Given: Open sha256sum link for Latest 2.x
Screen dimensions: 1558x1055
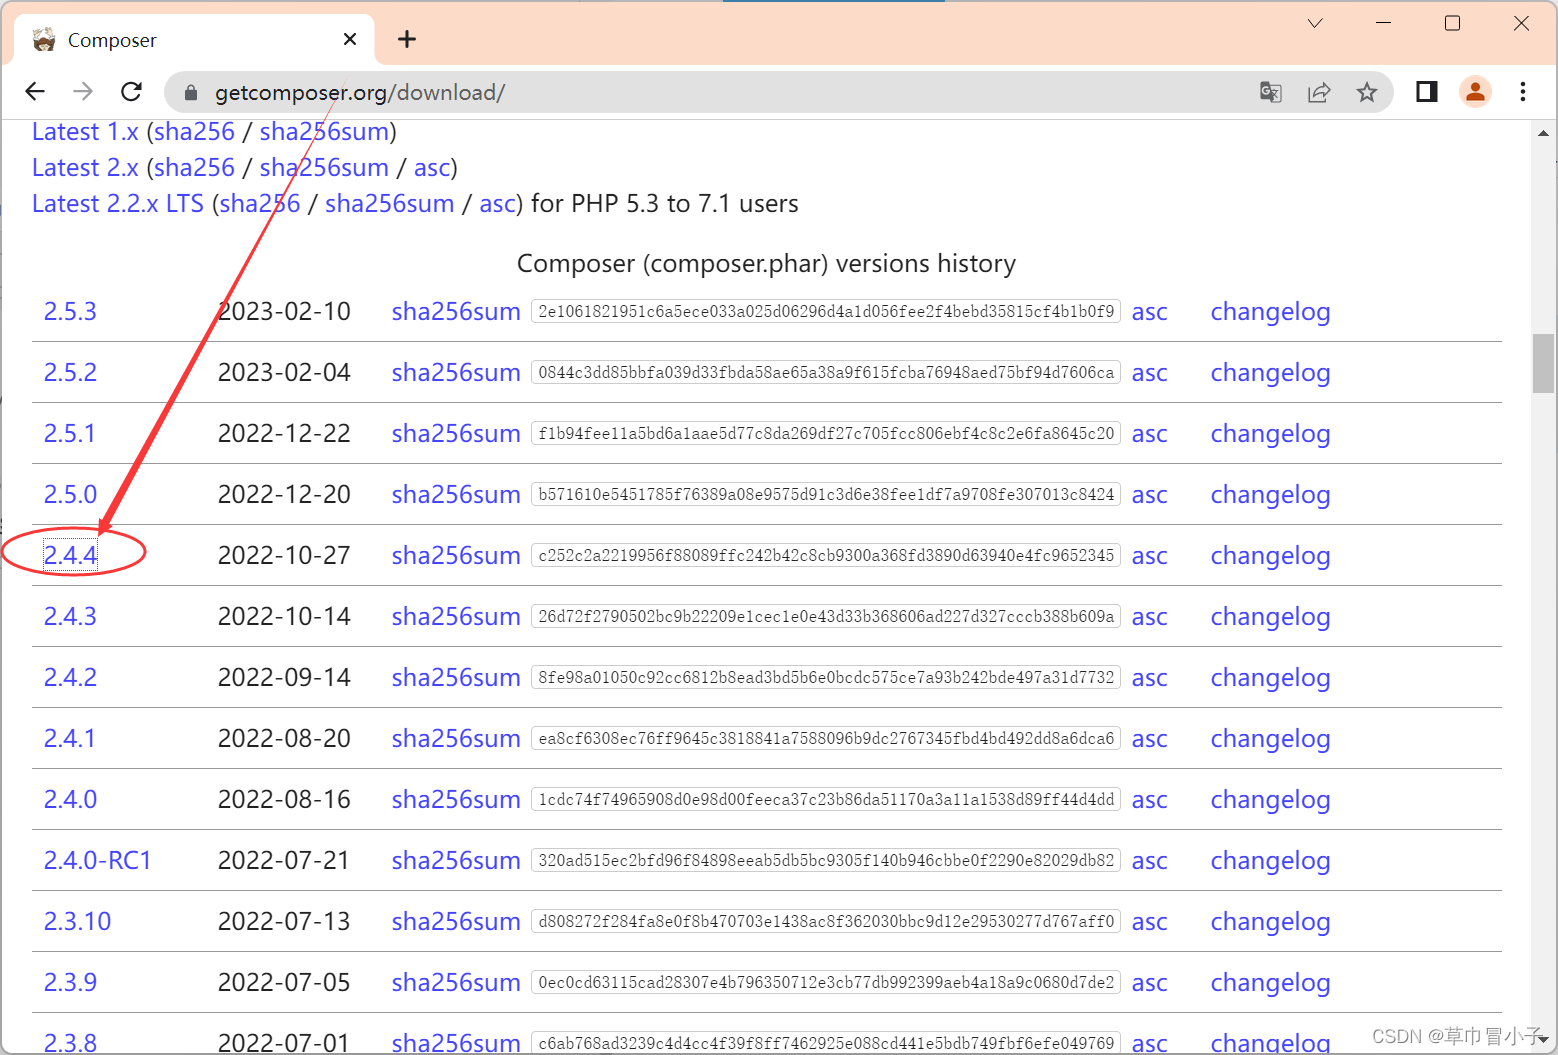Looking at the screenshot, I should coord(324,168).
